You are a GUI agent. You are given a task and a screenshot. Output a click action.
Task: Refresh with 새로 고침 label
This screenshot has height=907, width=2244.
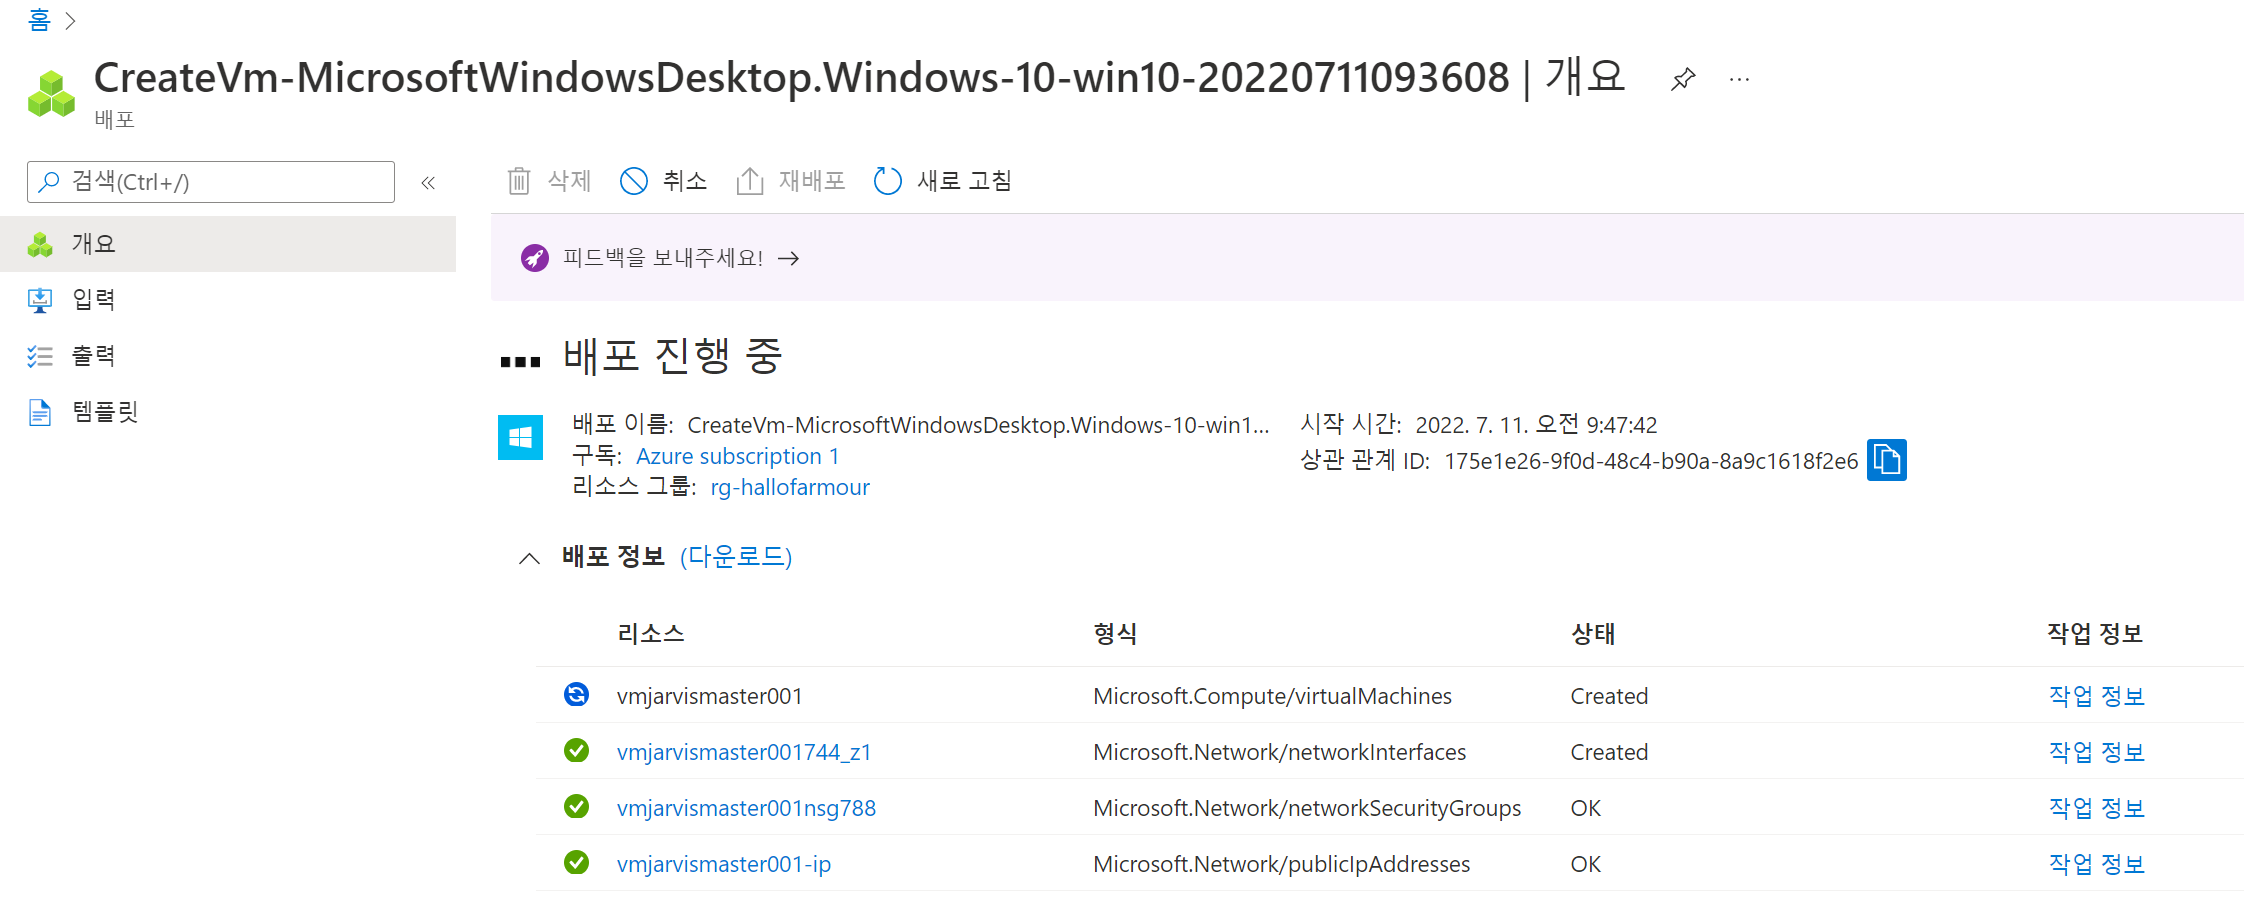pyautogui.click(x=965, y=181)
